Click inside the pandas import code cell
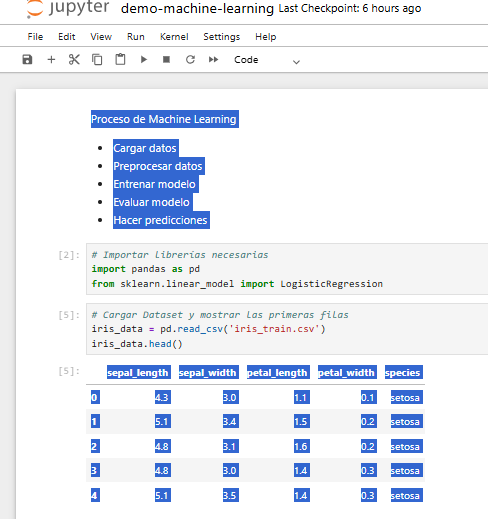 point(287,269)
